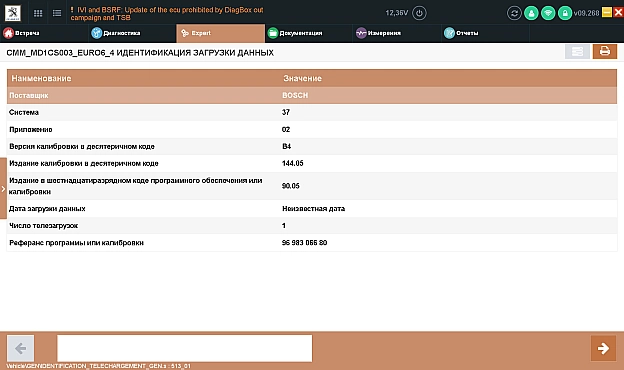Click the reference number 96 983 066 80

pos(304,243)
